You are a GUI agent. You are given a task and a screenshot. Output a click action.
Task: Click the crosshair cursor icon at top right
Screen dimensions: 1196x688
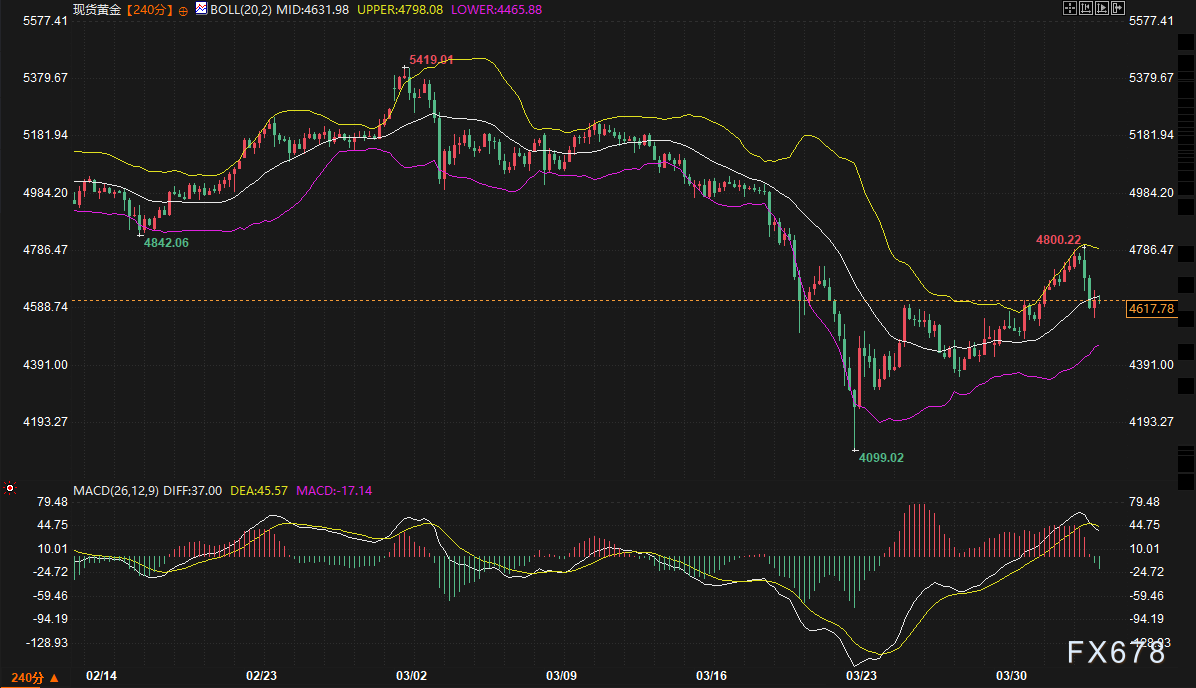point(1069,9)
